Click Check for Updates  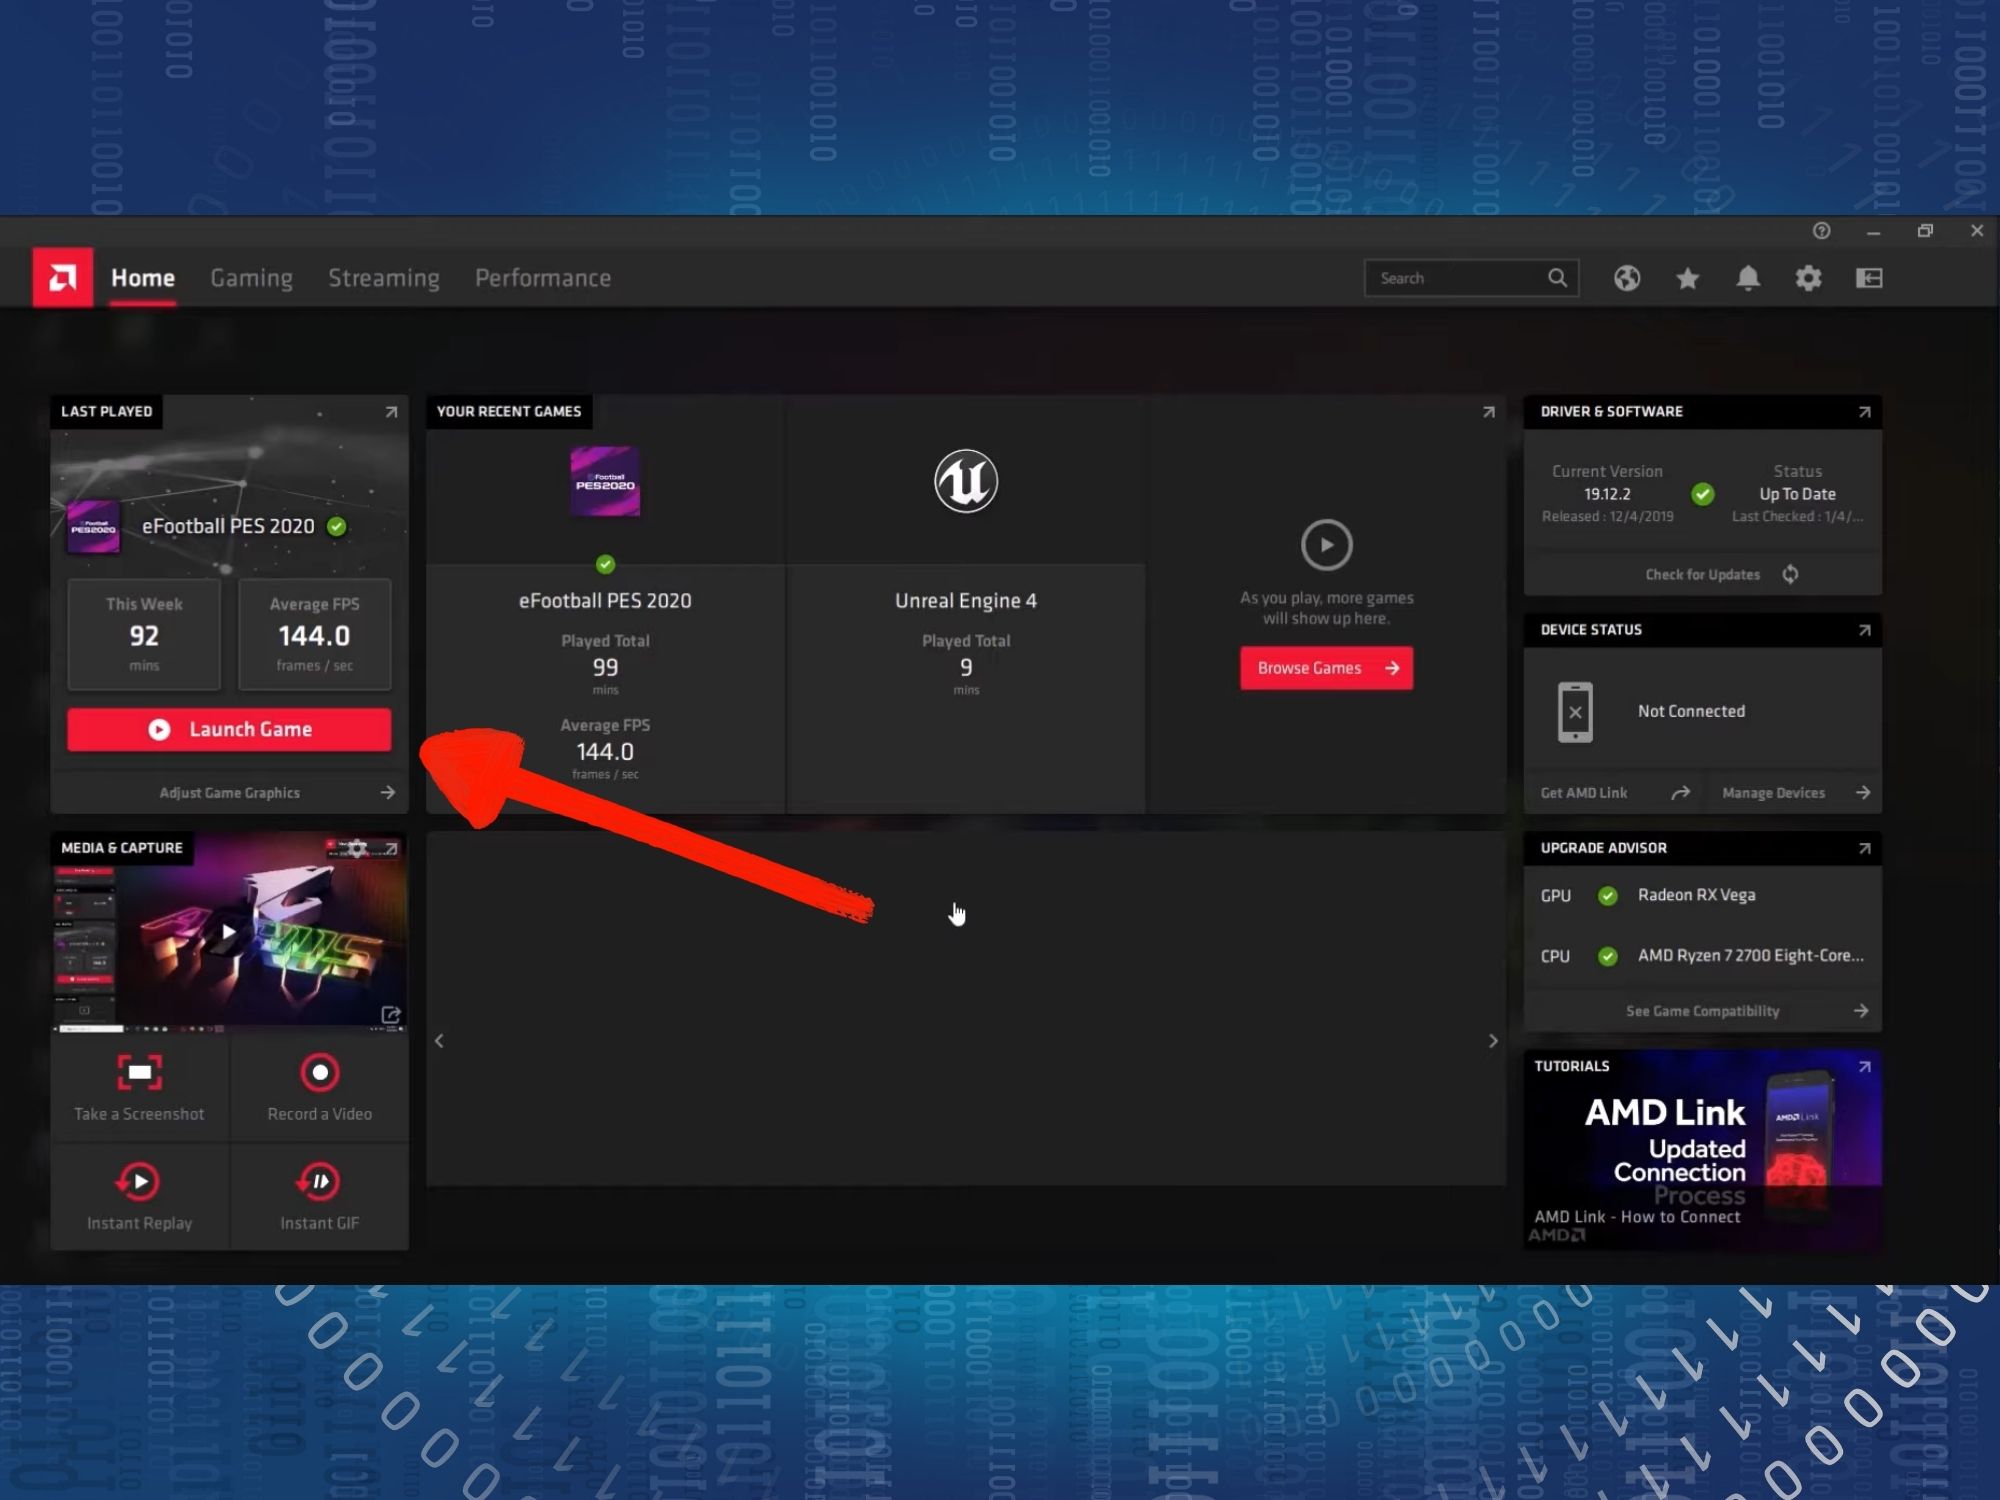(1702, 575)
